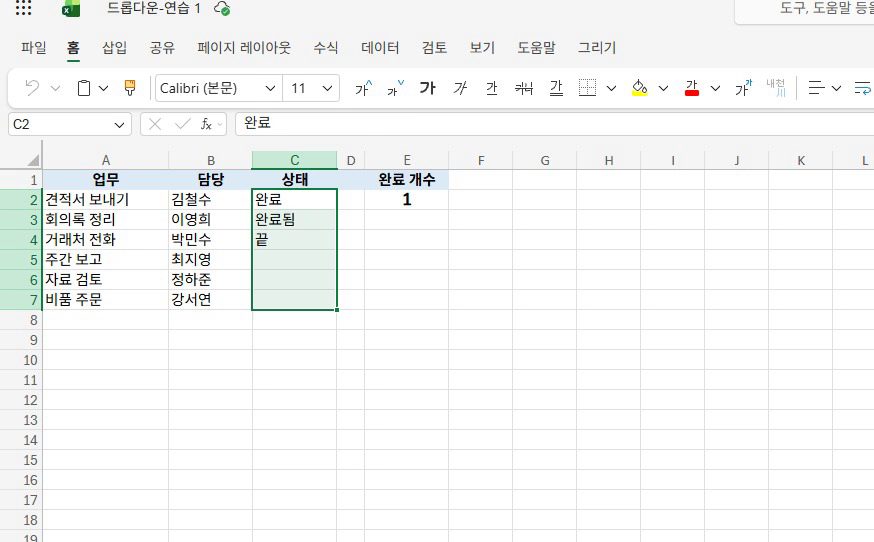Screen dimensions: 874x542
Task: Toggle underline 가 formatting
Action: pyautogui.click(x=492, y=88)
